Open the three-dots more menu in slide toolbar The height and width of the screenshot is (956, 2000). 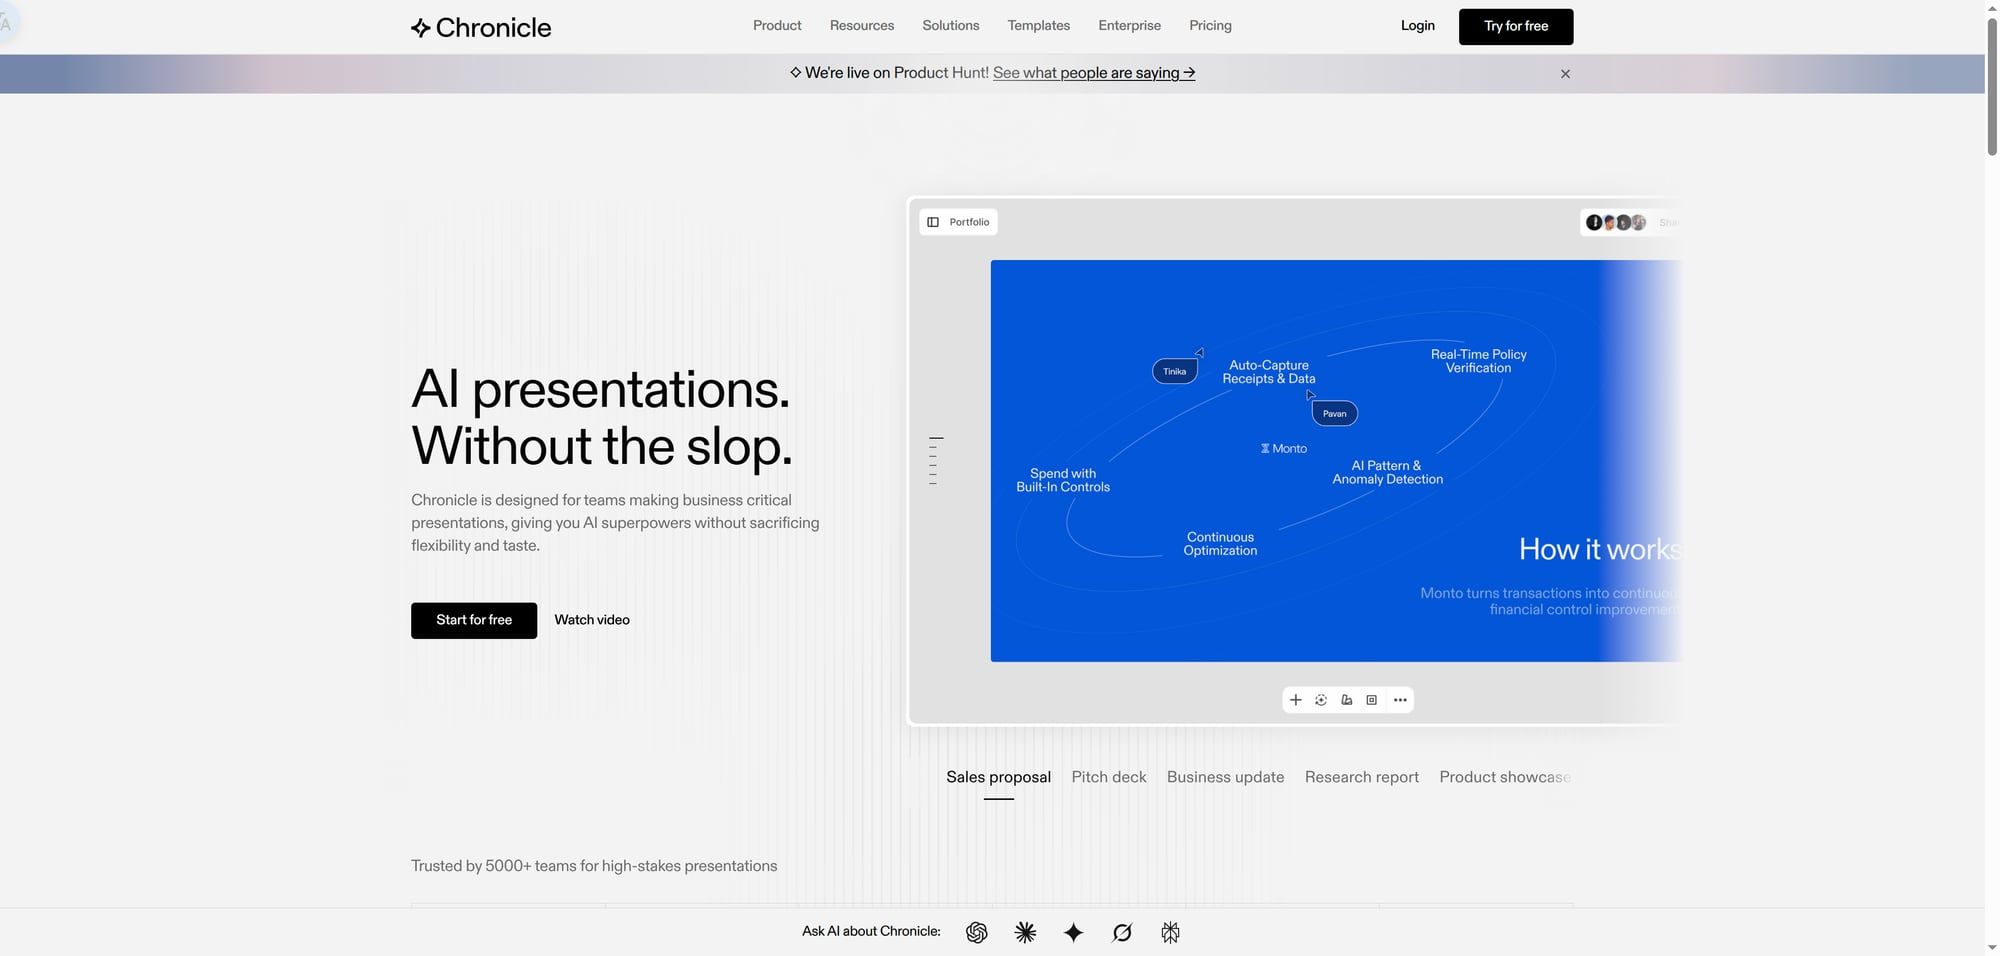pos(1400,700)
